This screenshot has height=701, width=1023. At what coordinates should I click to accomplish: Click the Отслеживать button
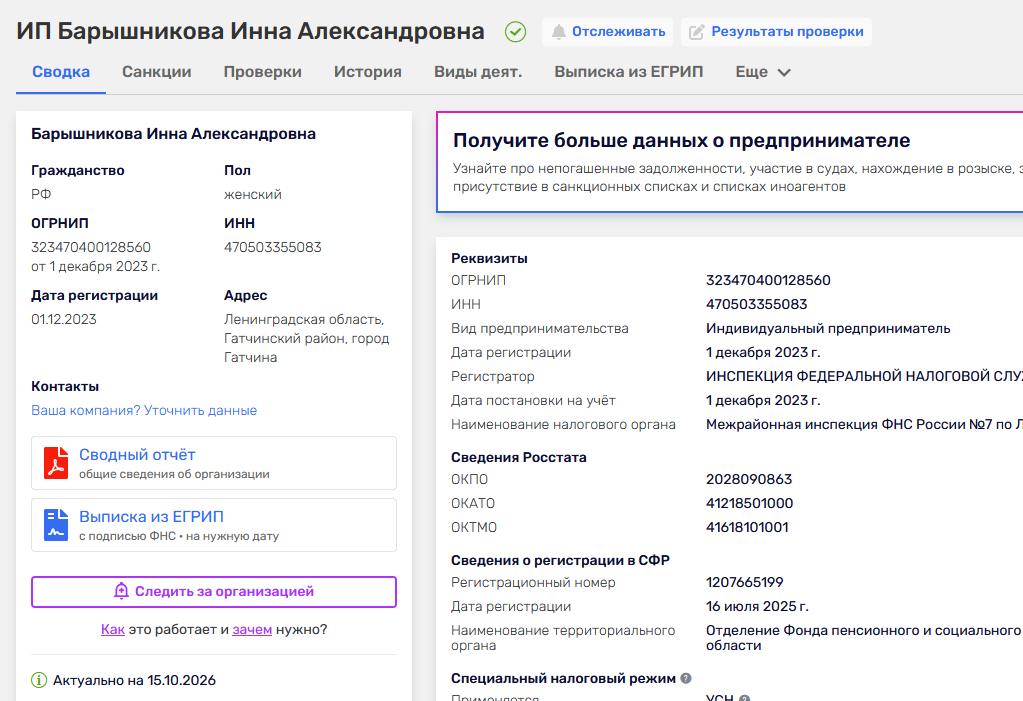click(x=607, y=32)
